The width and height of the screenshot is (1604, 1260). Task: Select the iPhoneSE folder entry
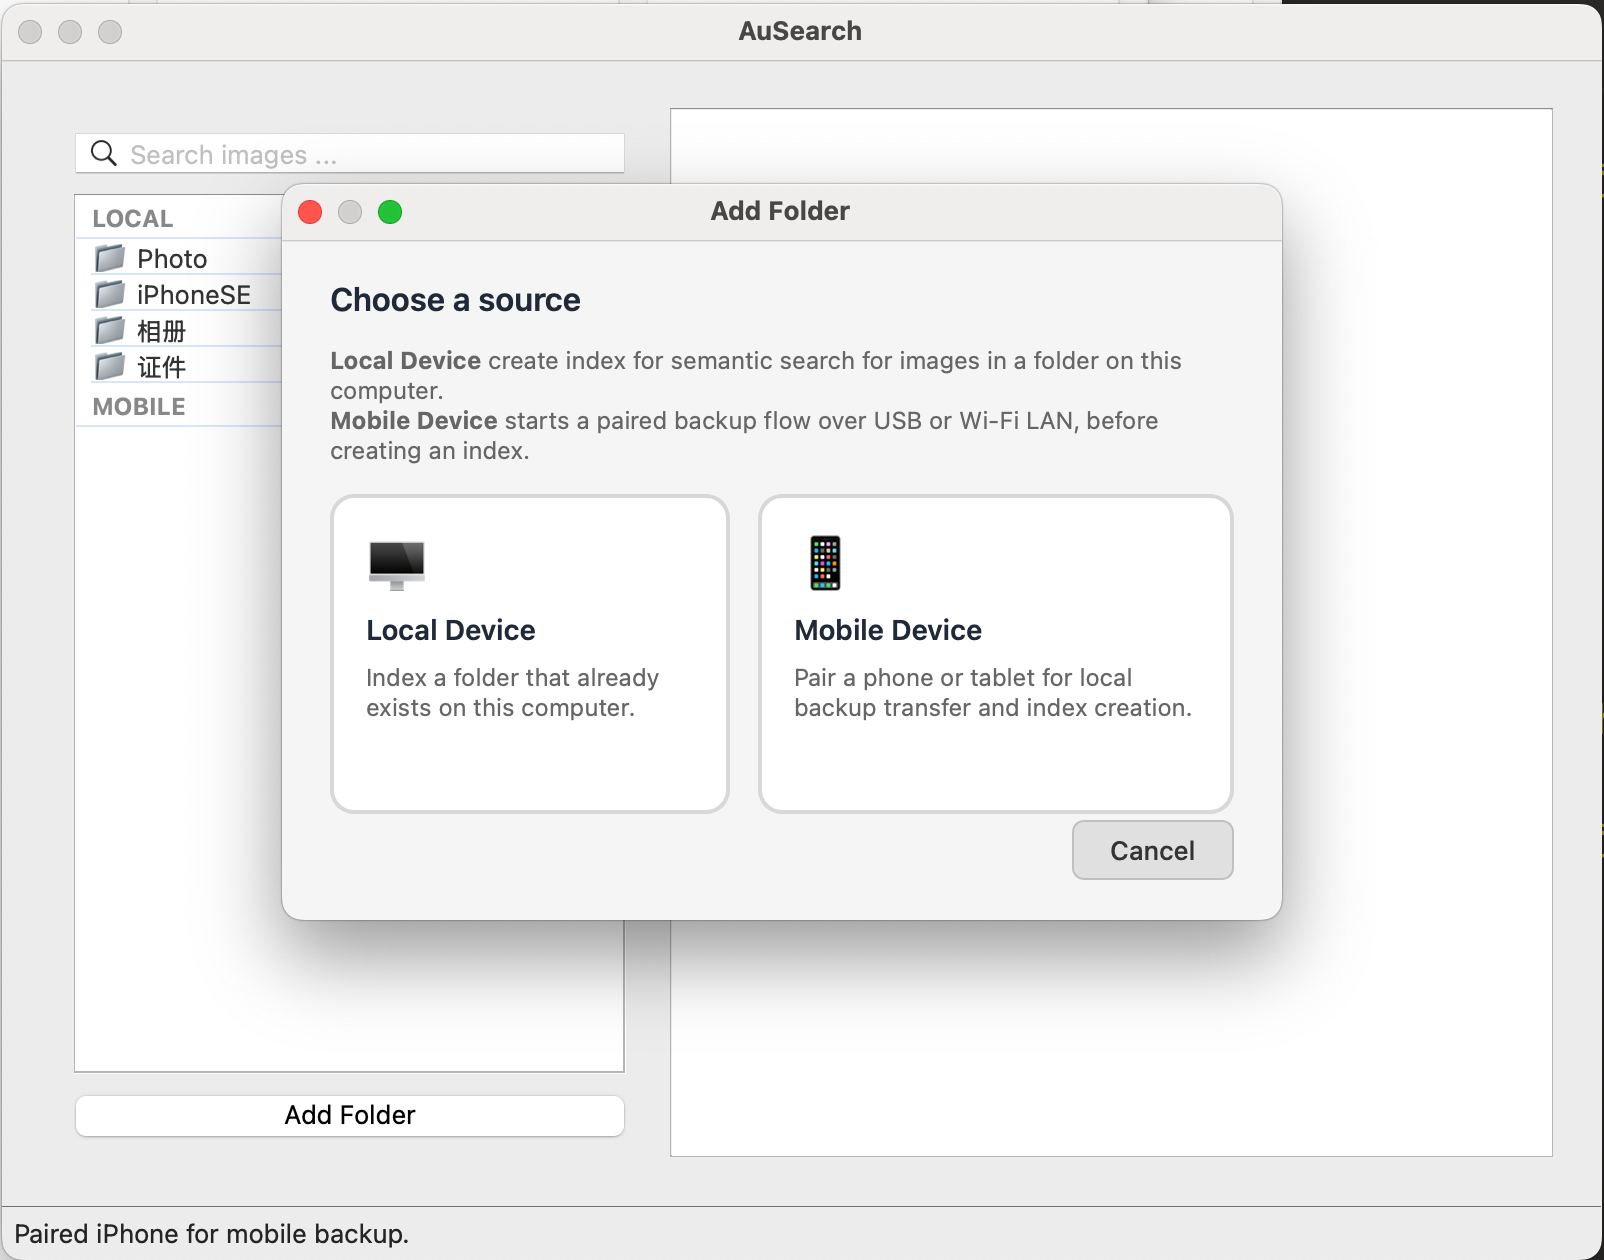click(196, 294)
